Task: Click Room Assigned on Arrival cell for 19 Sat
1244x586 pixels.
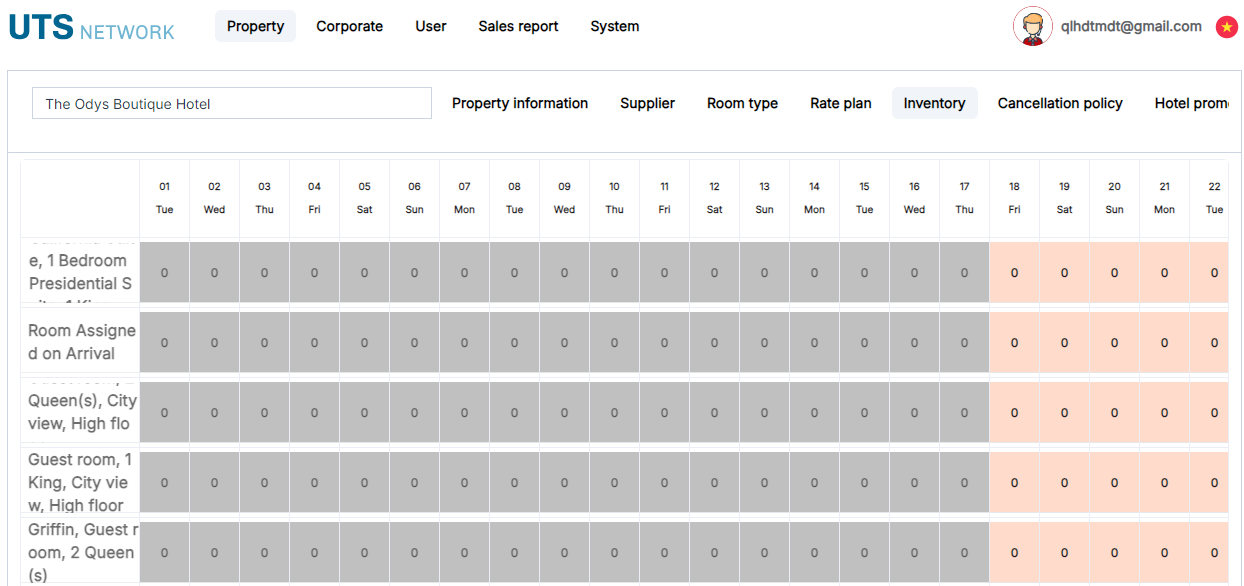Action: (1065, 342)
